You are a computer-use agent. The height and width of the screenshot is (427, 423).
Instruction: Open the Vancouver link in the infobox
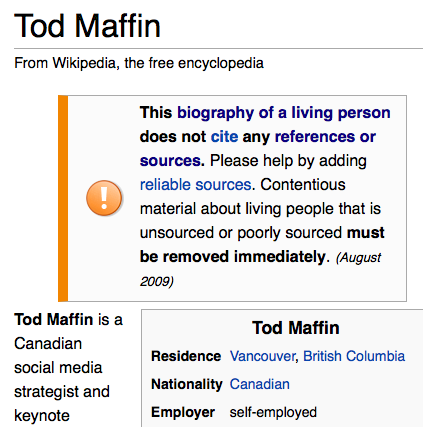pyautogui.click(x=263, y=356)
